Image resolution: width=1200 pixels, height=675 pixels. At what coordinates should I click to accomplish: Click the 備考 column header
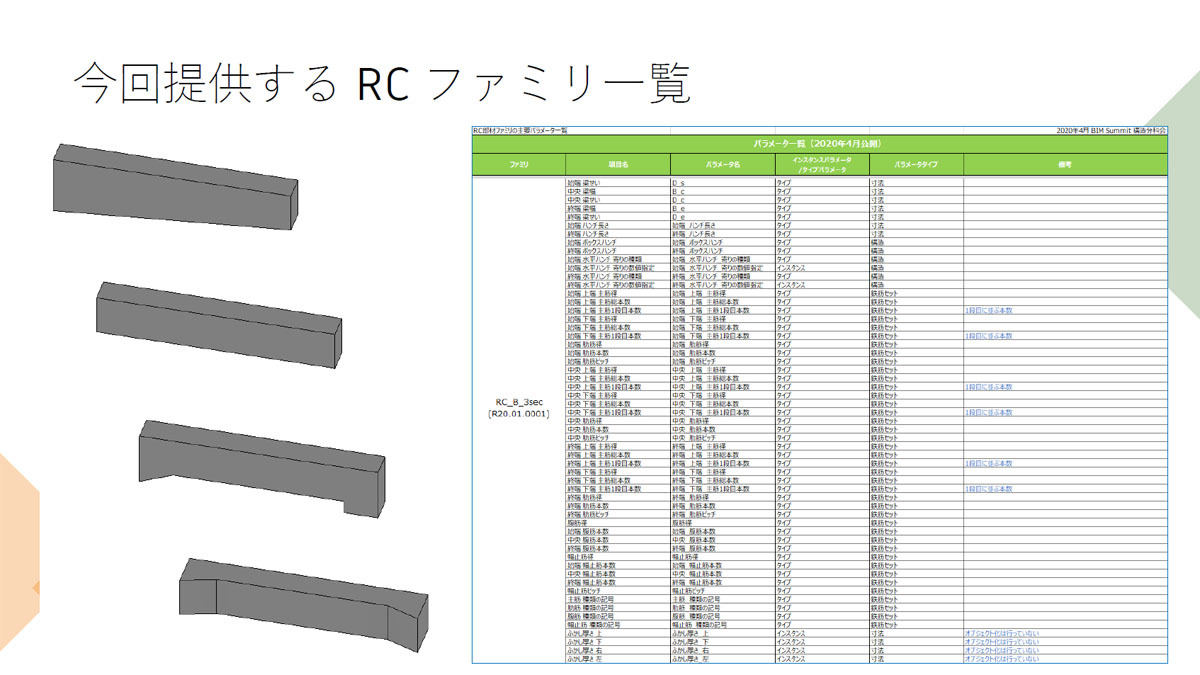coord(1064,165)
